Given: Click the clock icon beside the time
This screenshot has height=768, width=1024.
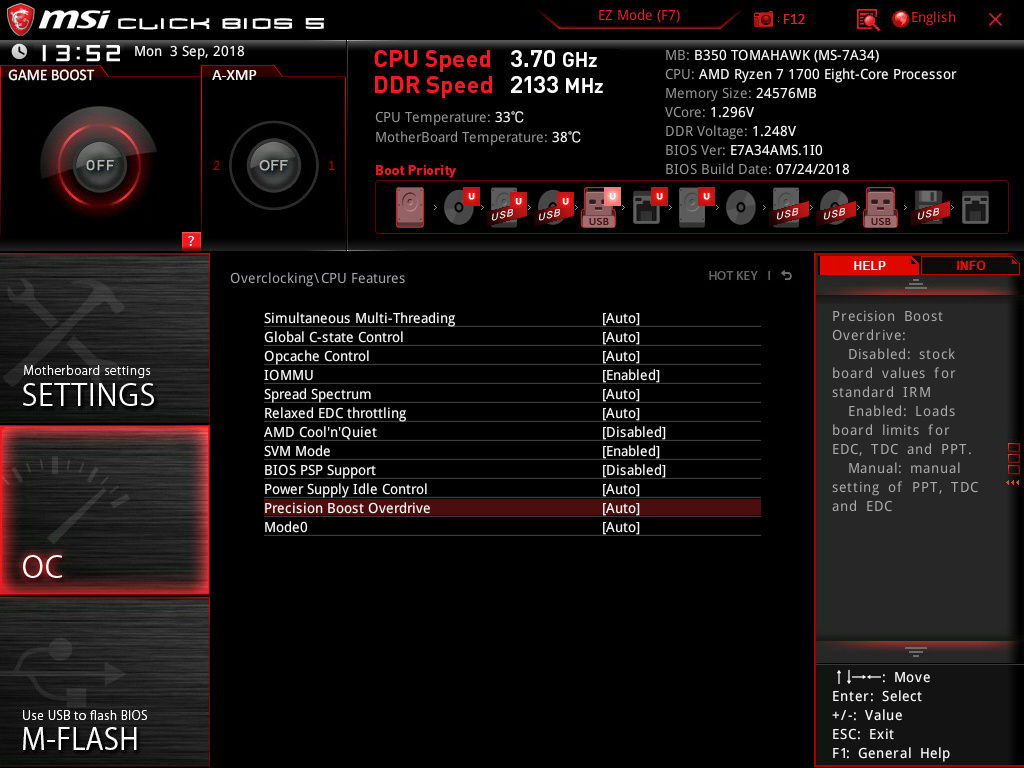Looking at the screenshot, I should (x=20, y=51).
